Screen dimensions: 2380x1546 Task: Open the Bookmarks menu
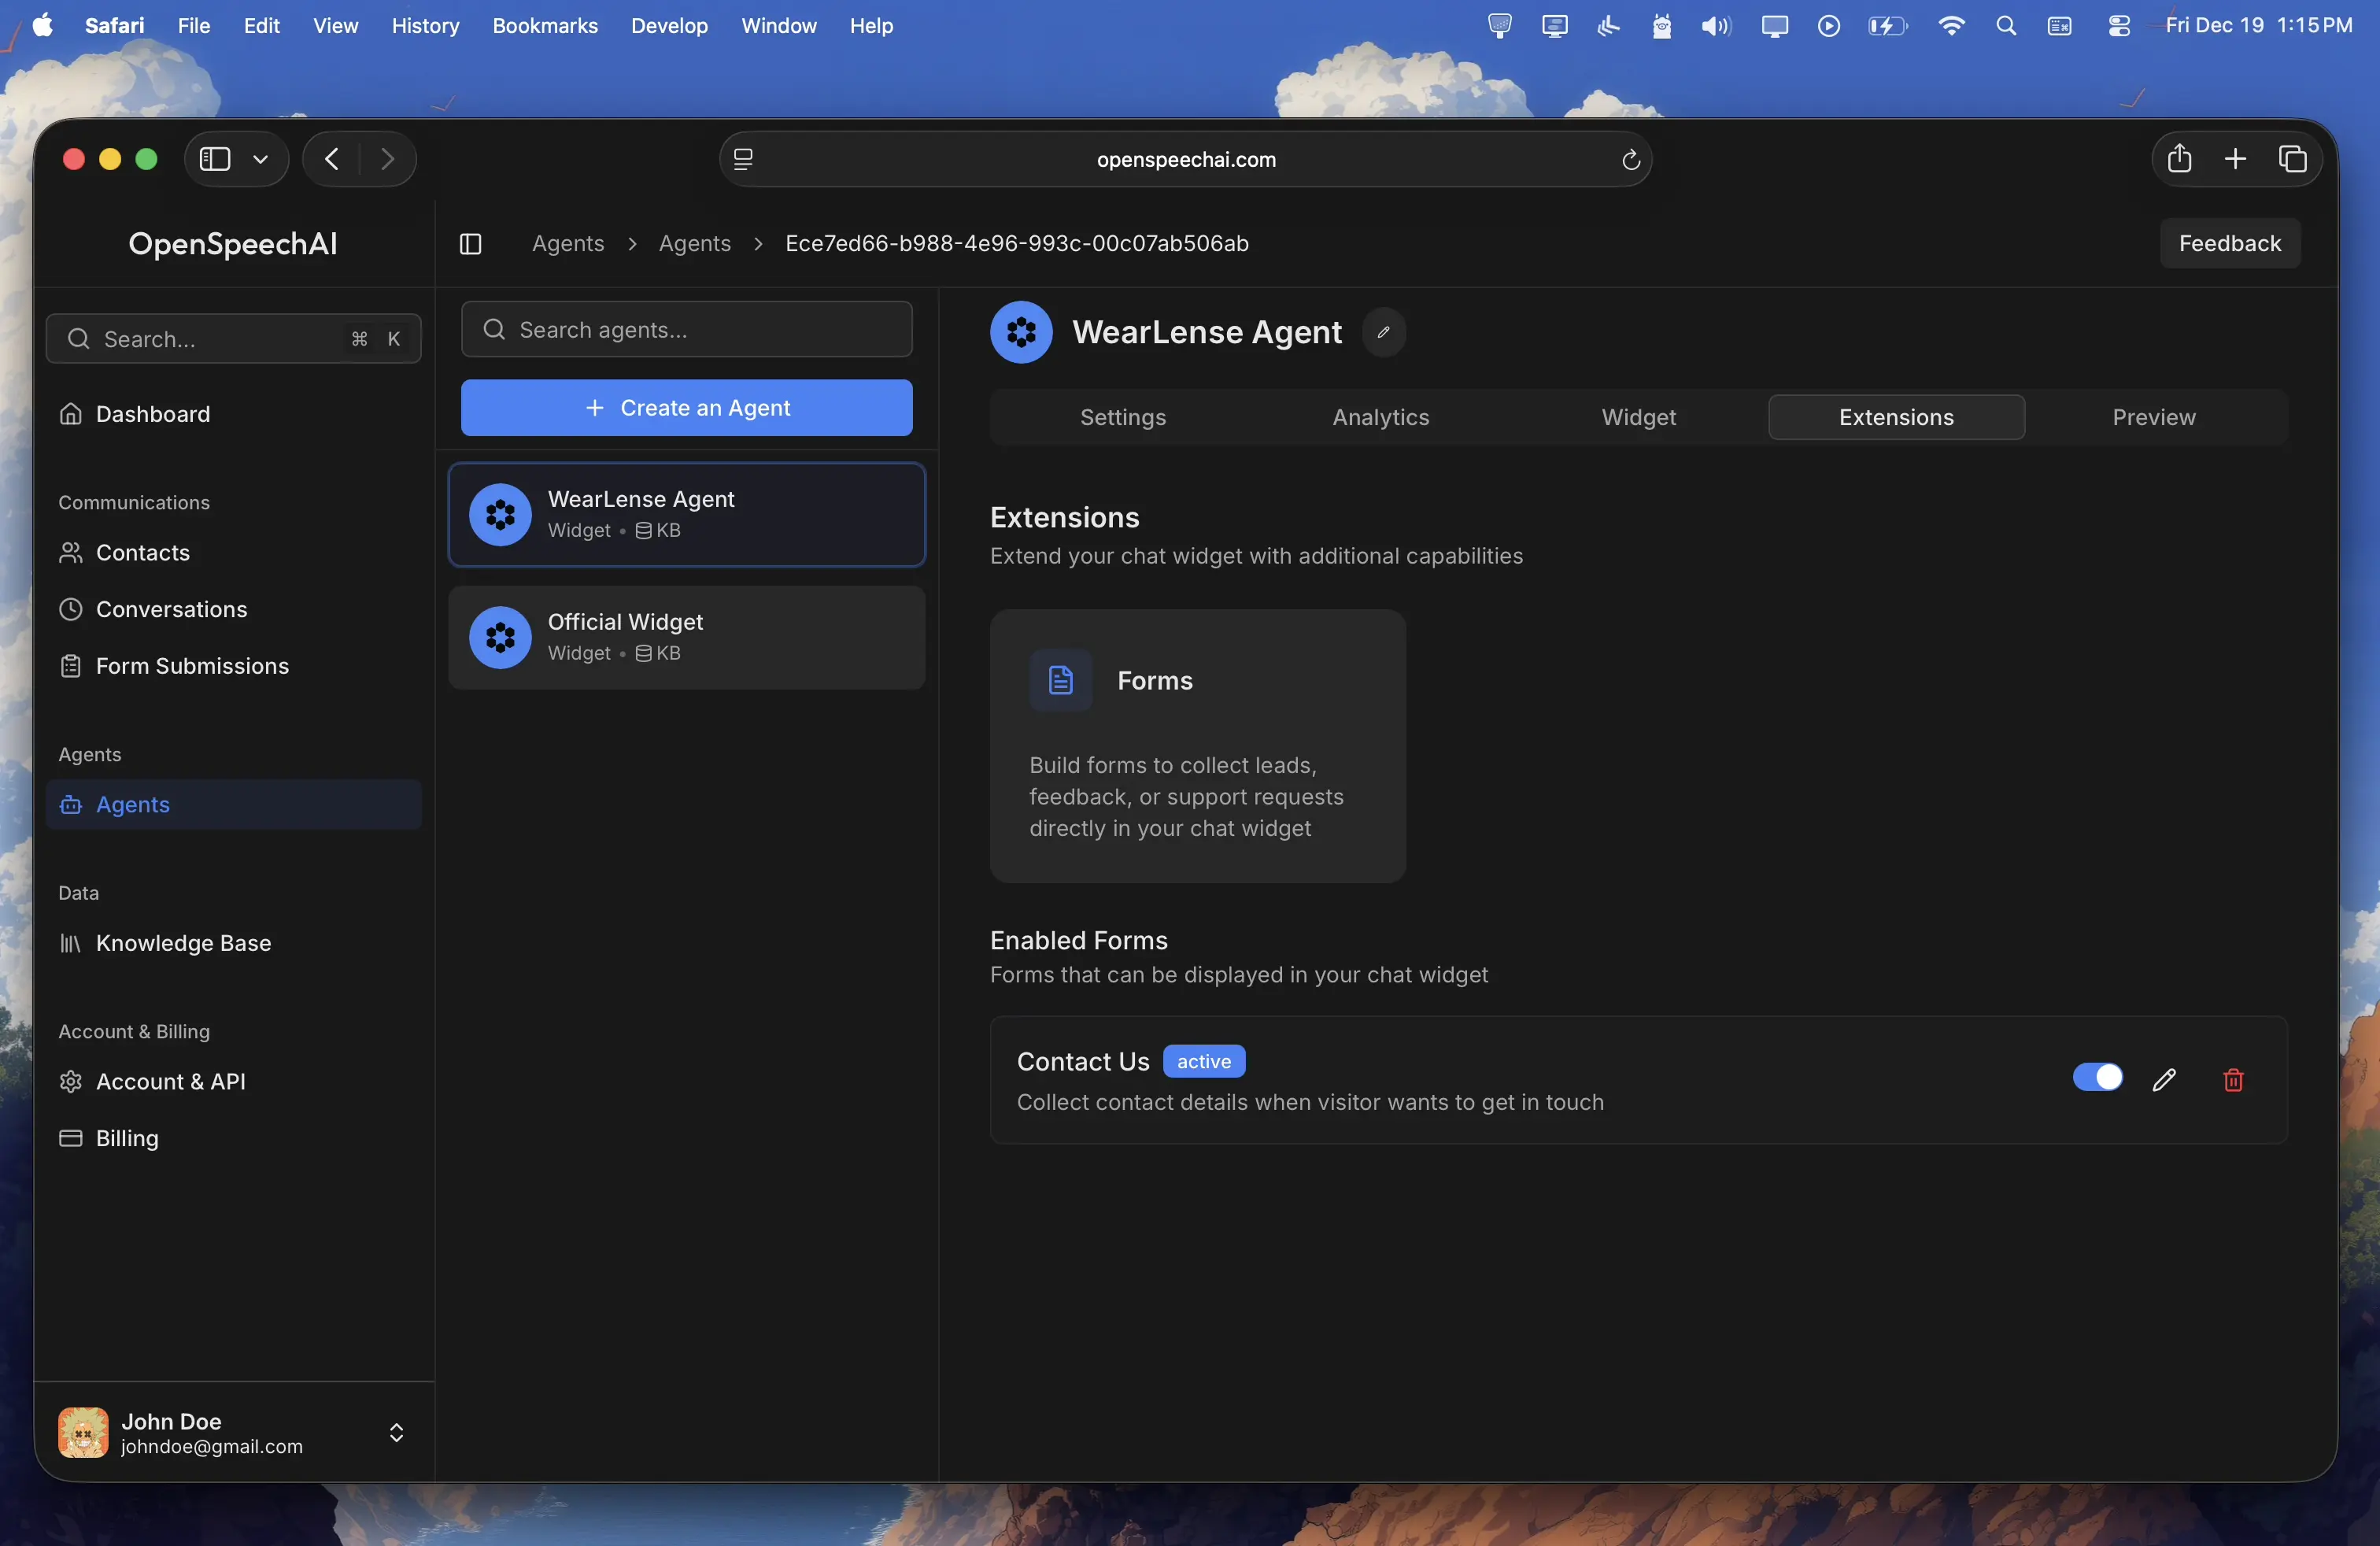tap(545, 26)
